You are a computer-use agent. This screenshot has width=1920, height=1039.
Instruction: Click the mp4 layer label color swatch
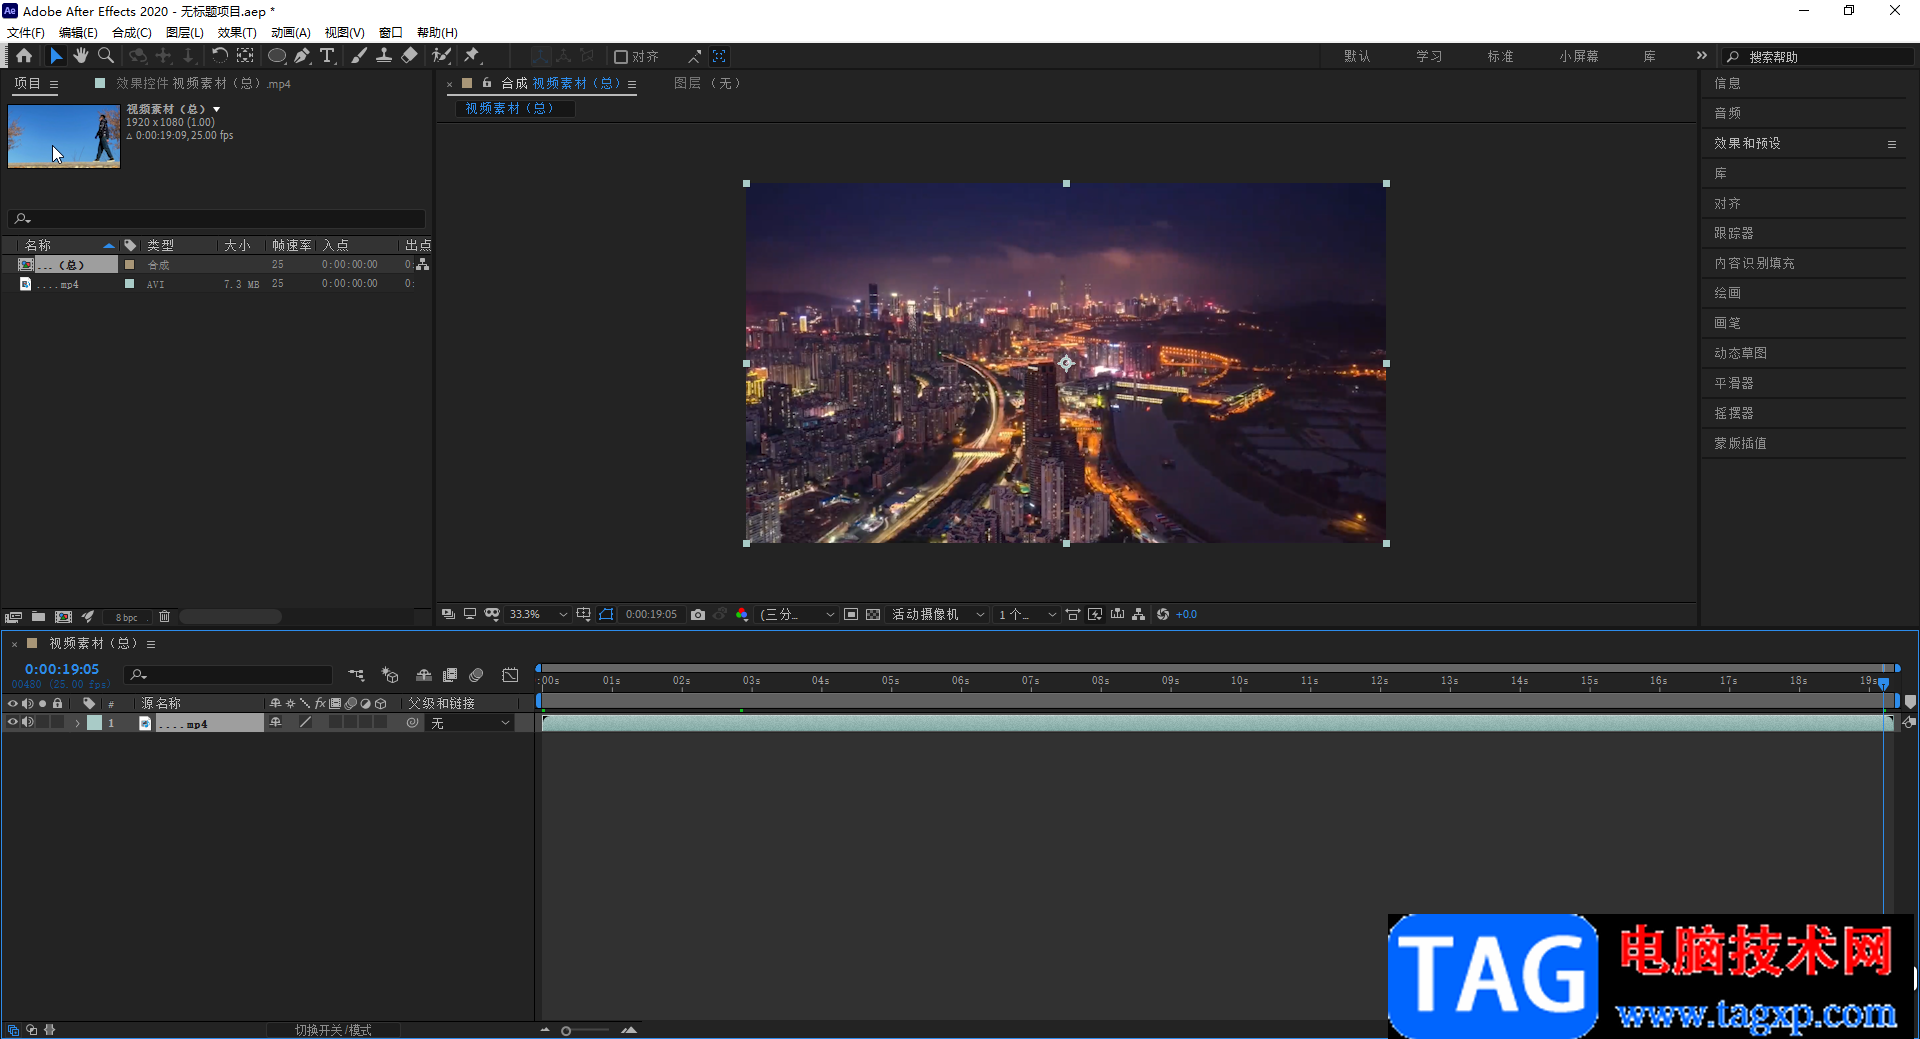click(x=95, y=723)
